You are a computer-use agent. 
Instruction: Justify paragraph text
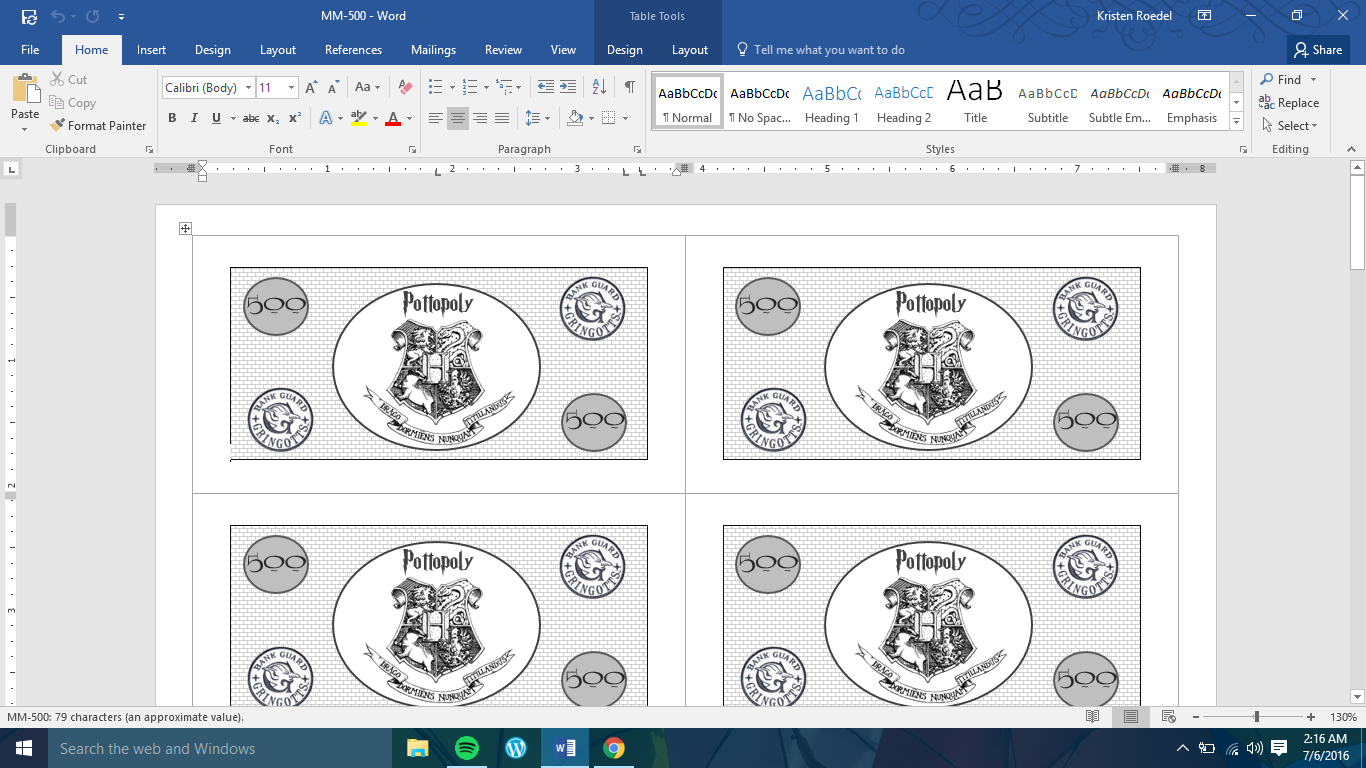[x=502, y=118]
